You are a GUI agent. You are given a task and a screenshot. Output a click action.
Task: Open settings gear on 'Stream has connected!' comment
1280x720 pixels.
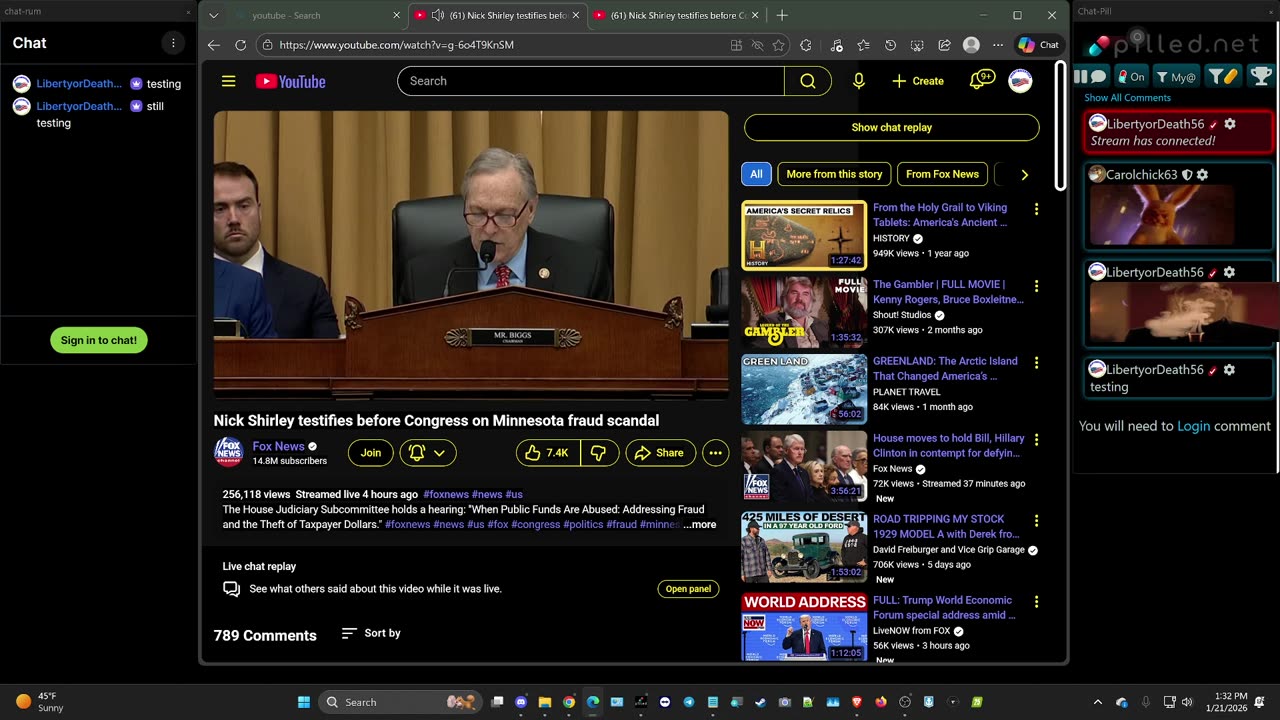(x=1229, y=124)
